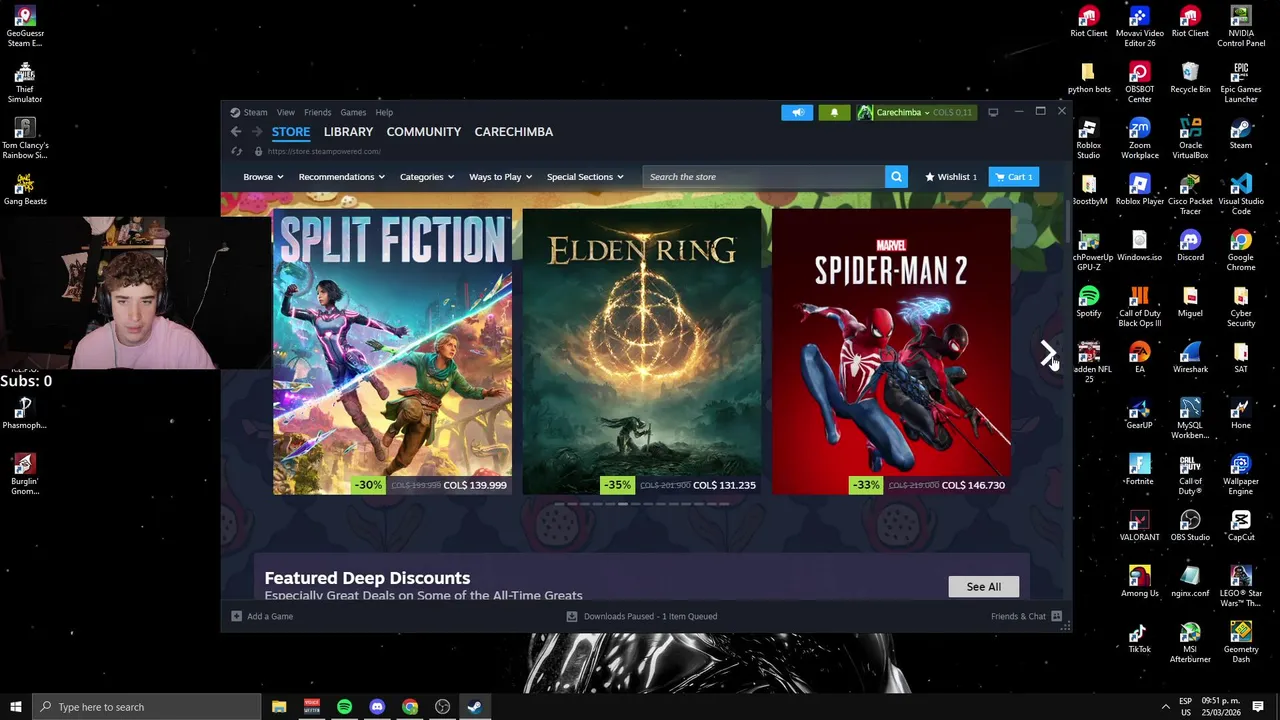Open the Split Fiction game card
This screenshot has width=1280, height=720.
coord(392,352)
